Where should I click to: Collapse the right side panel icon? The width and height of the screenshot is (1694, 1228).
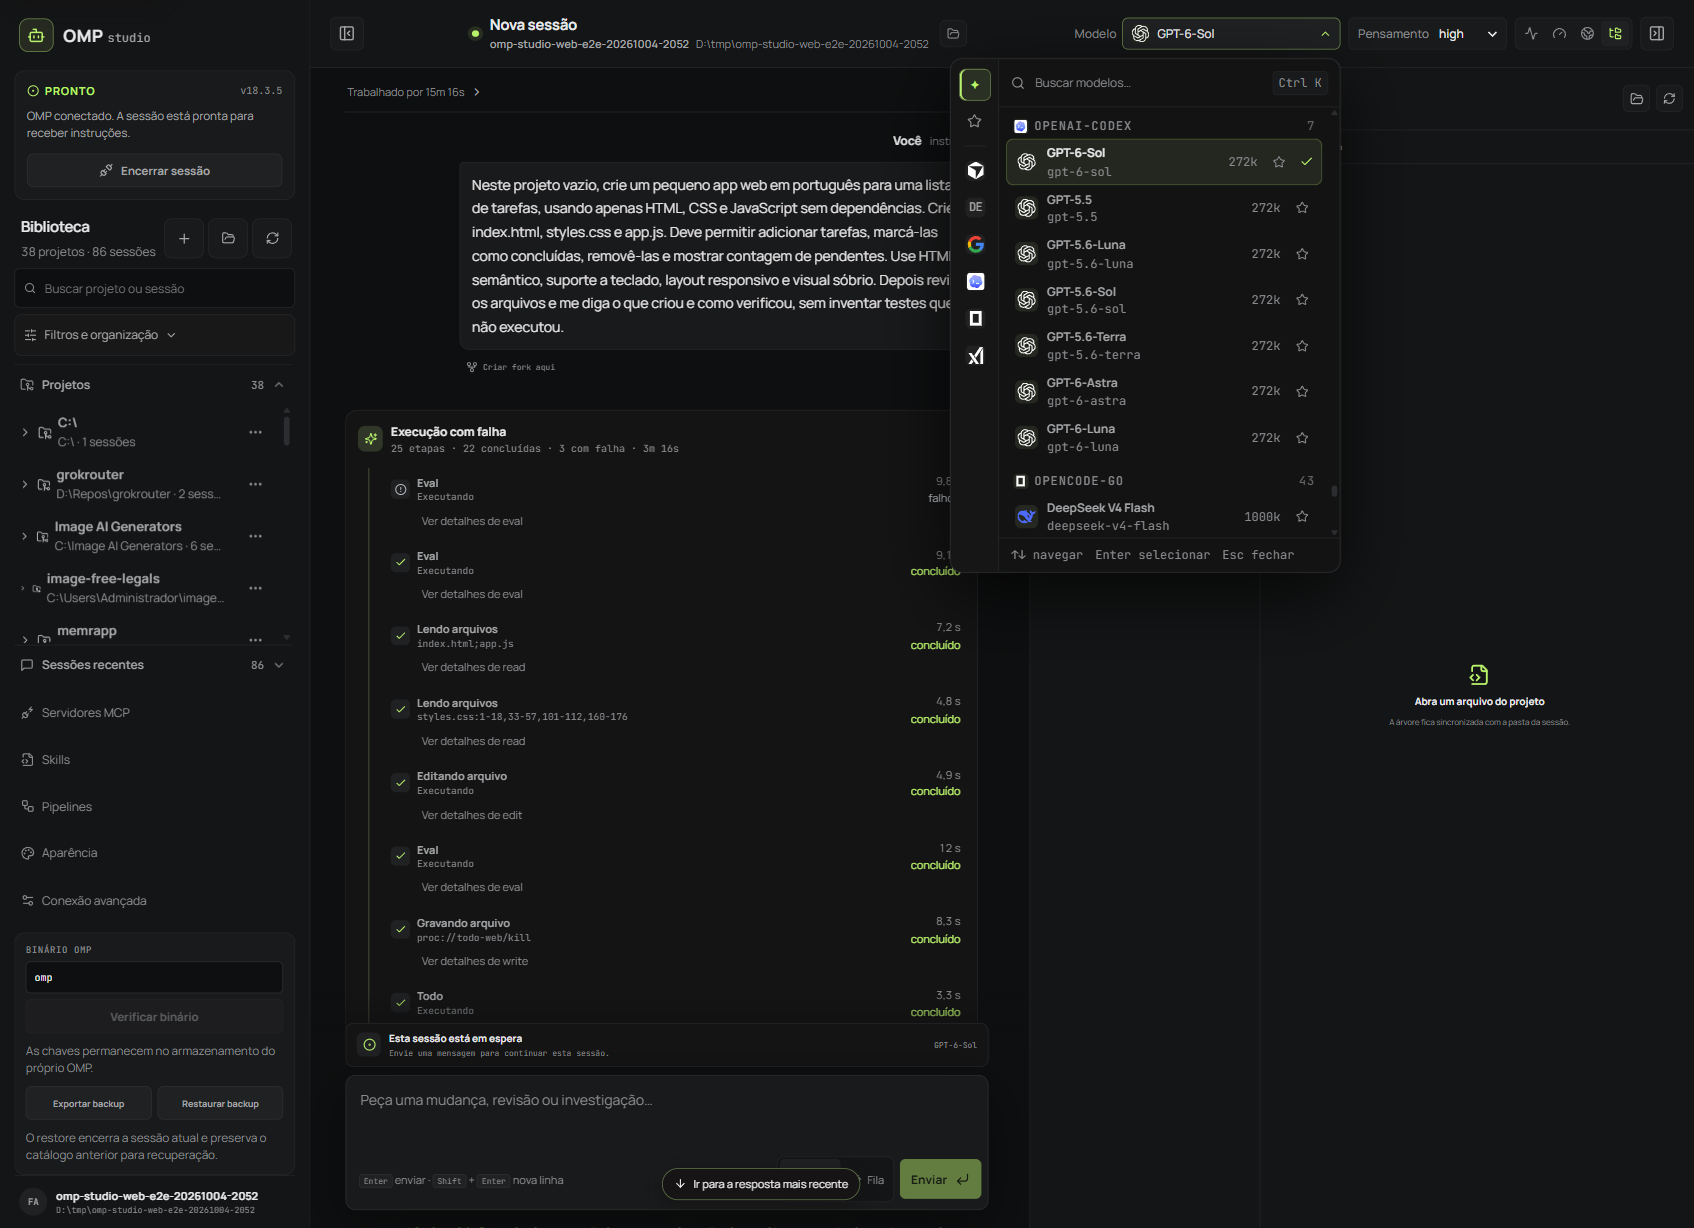[x=1657, y=34]
